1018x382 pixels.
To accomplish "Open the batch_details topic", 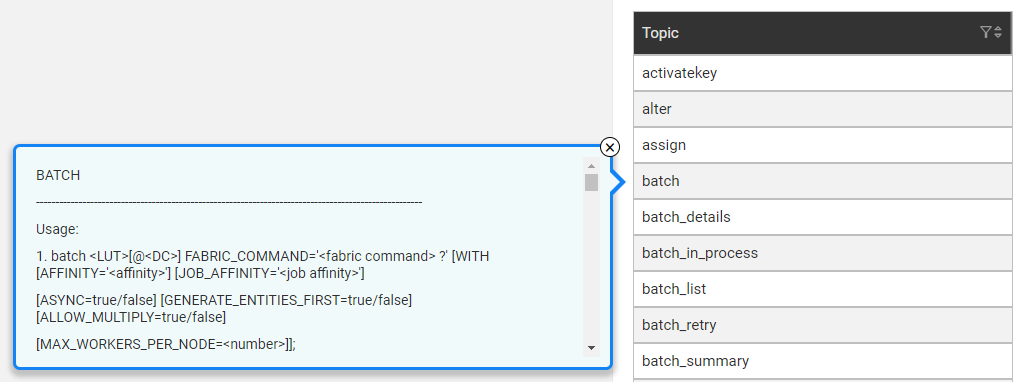I will point(823,217).
